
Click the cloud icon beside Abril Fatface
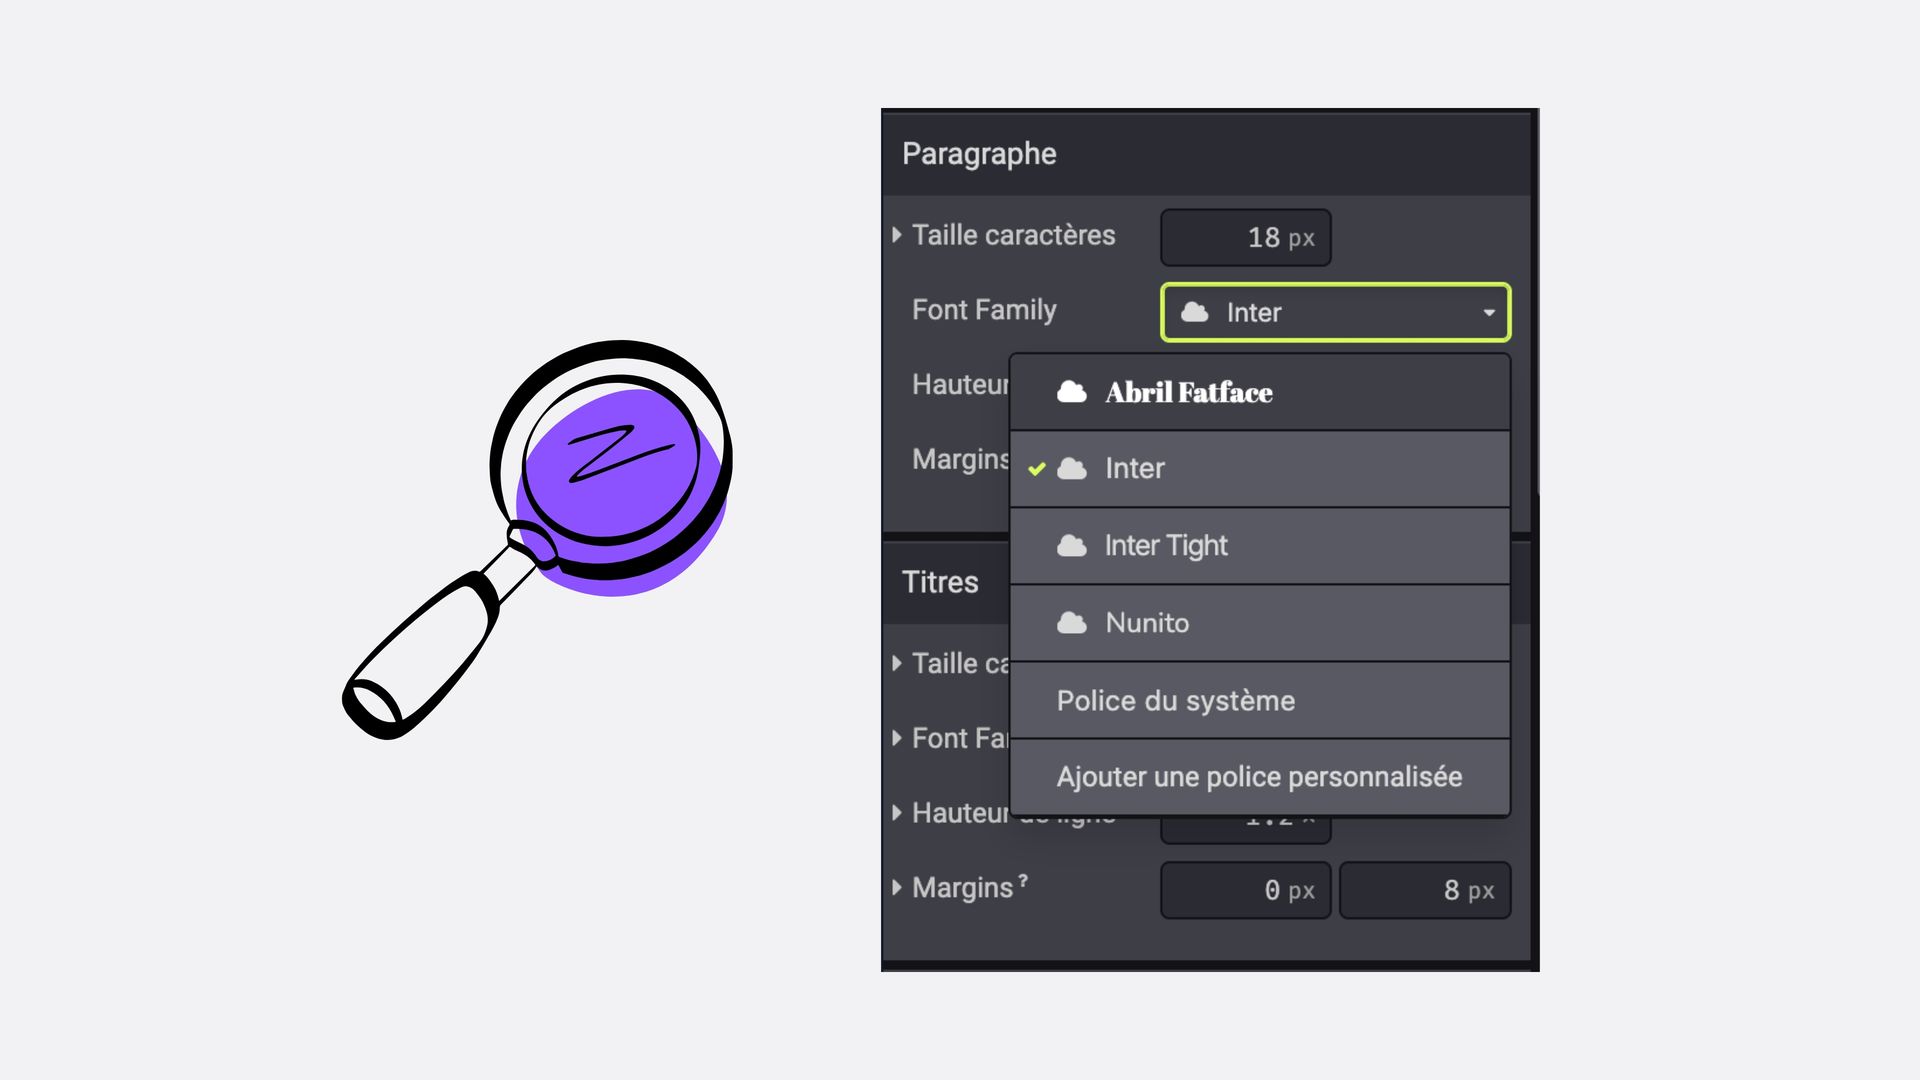[1071, 392]
